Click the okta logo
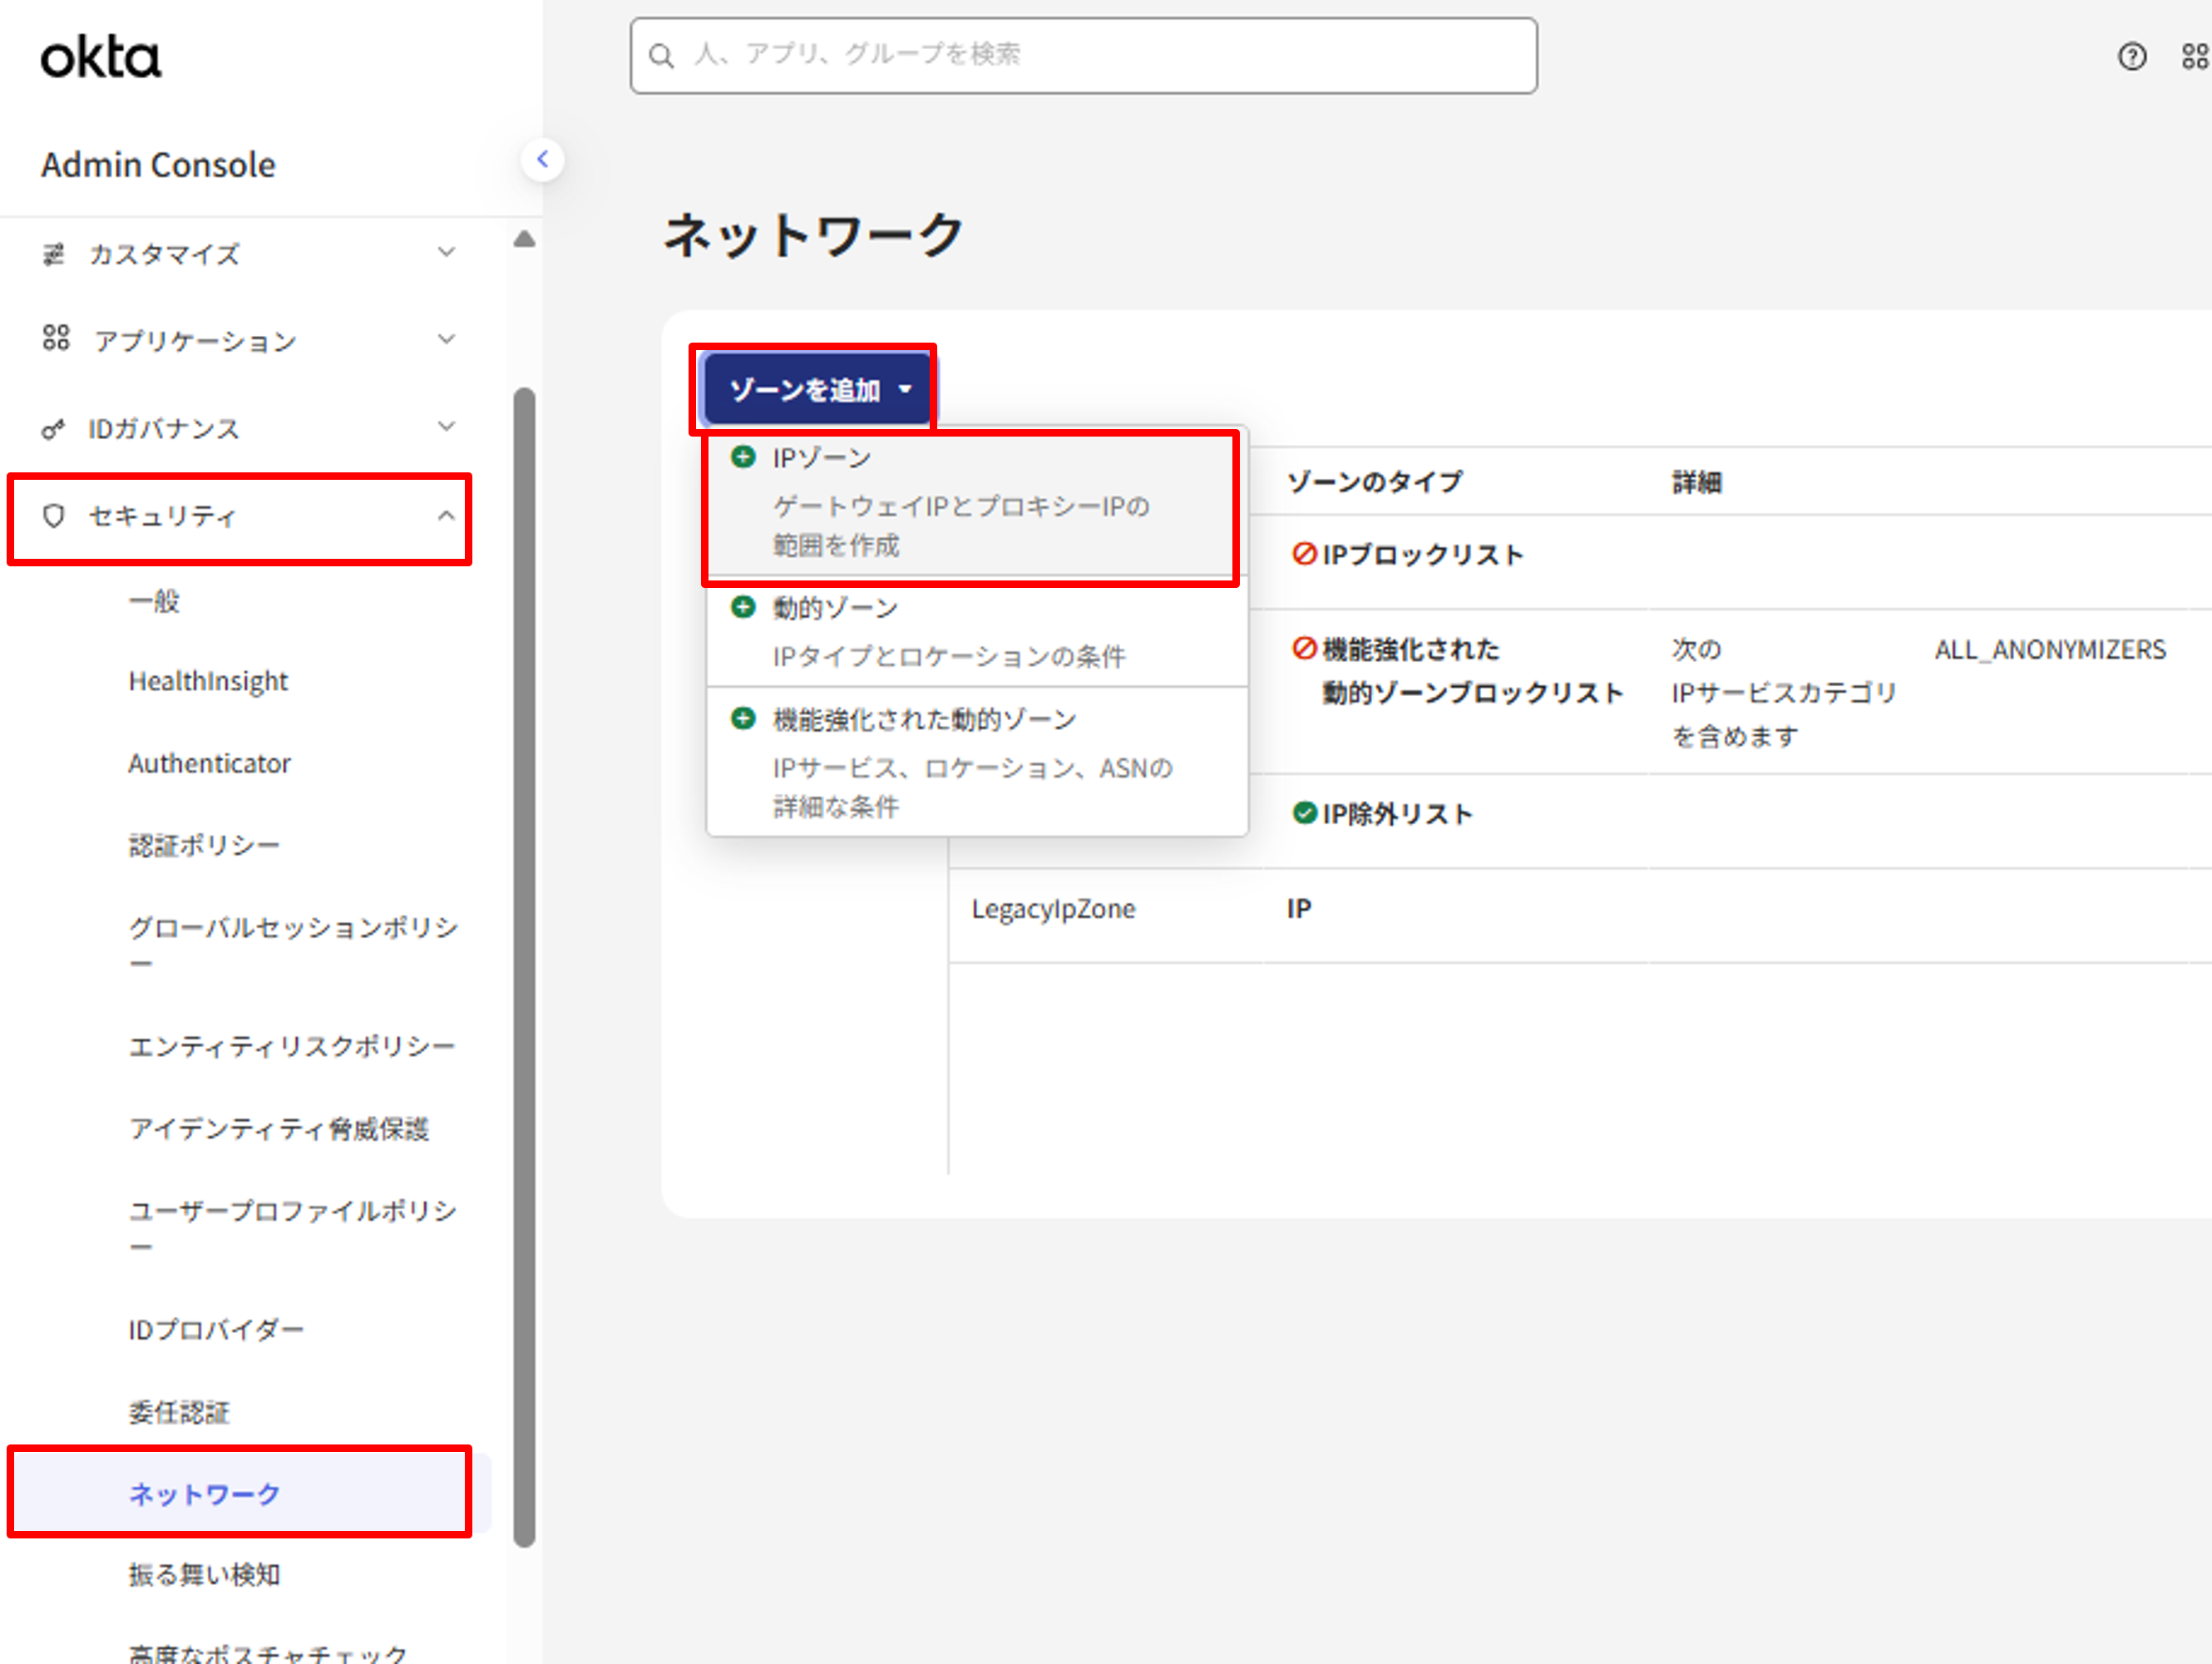The image size is (2212, 1664). [100, 57]
